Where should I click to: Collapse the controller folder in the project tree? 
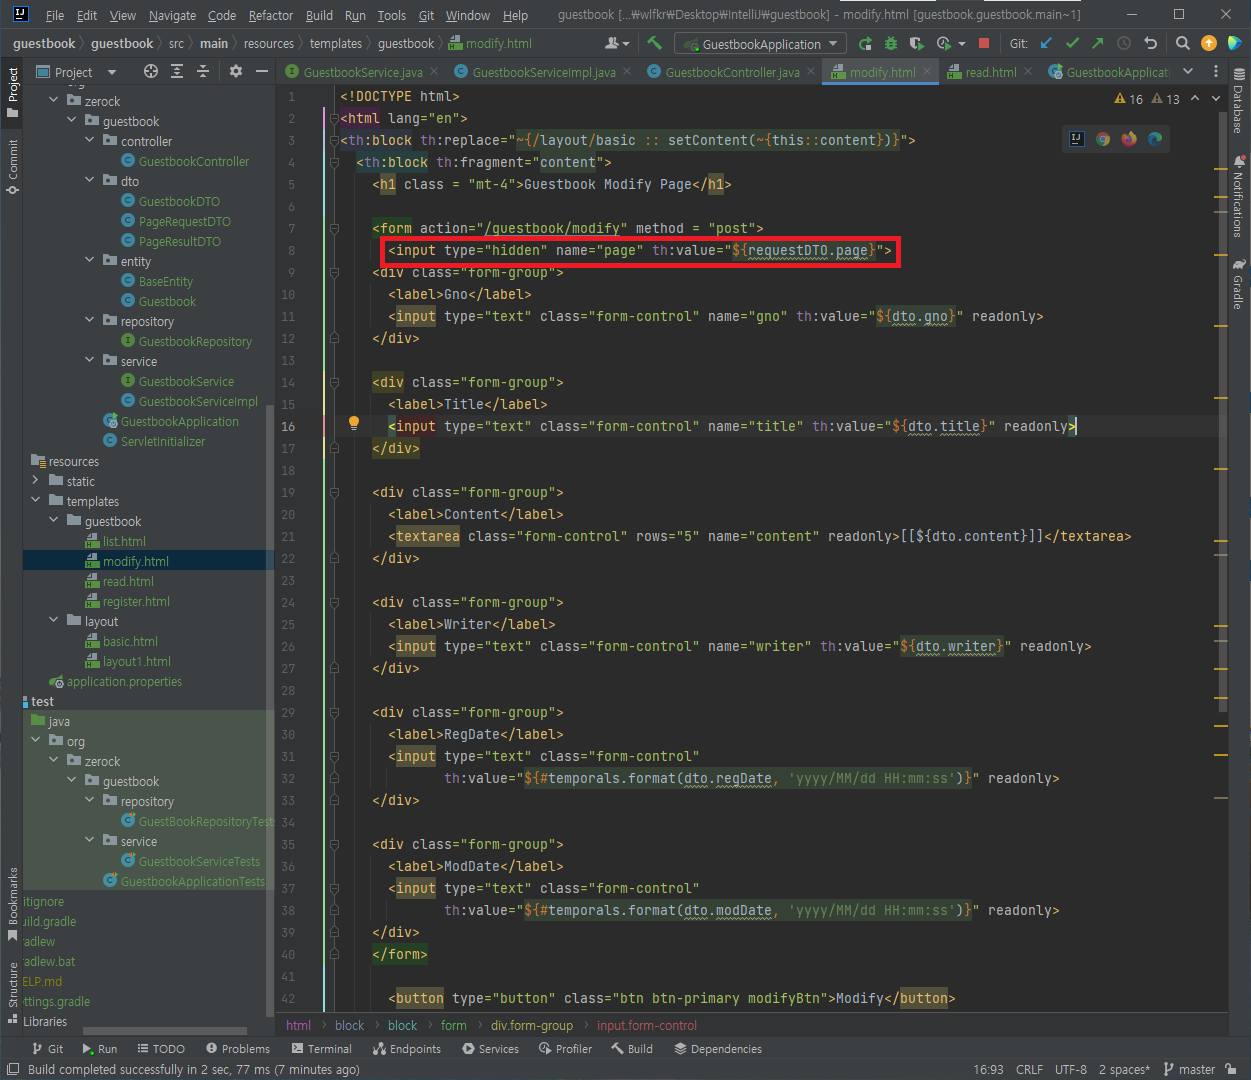90,141
